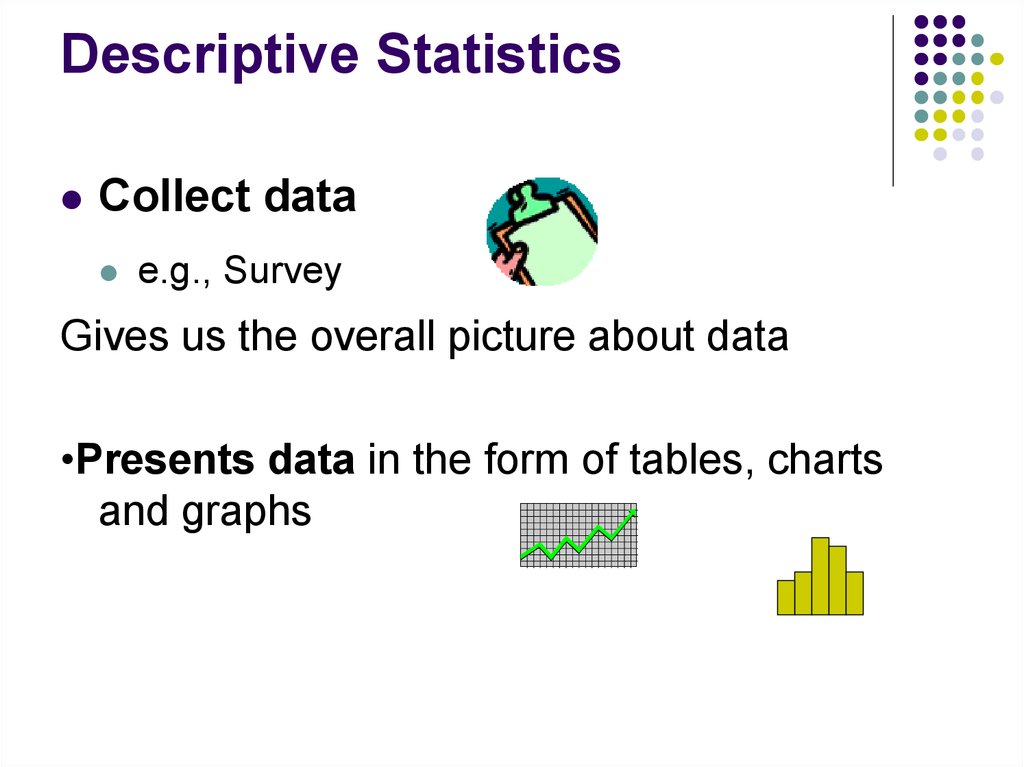
Task: Click the and graphs text line
Action: click(204, 512)
